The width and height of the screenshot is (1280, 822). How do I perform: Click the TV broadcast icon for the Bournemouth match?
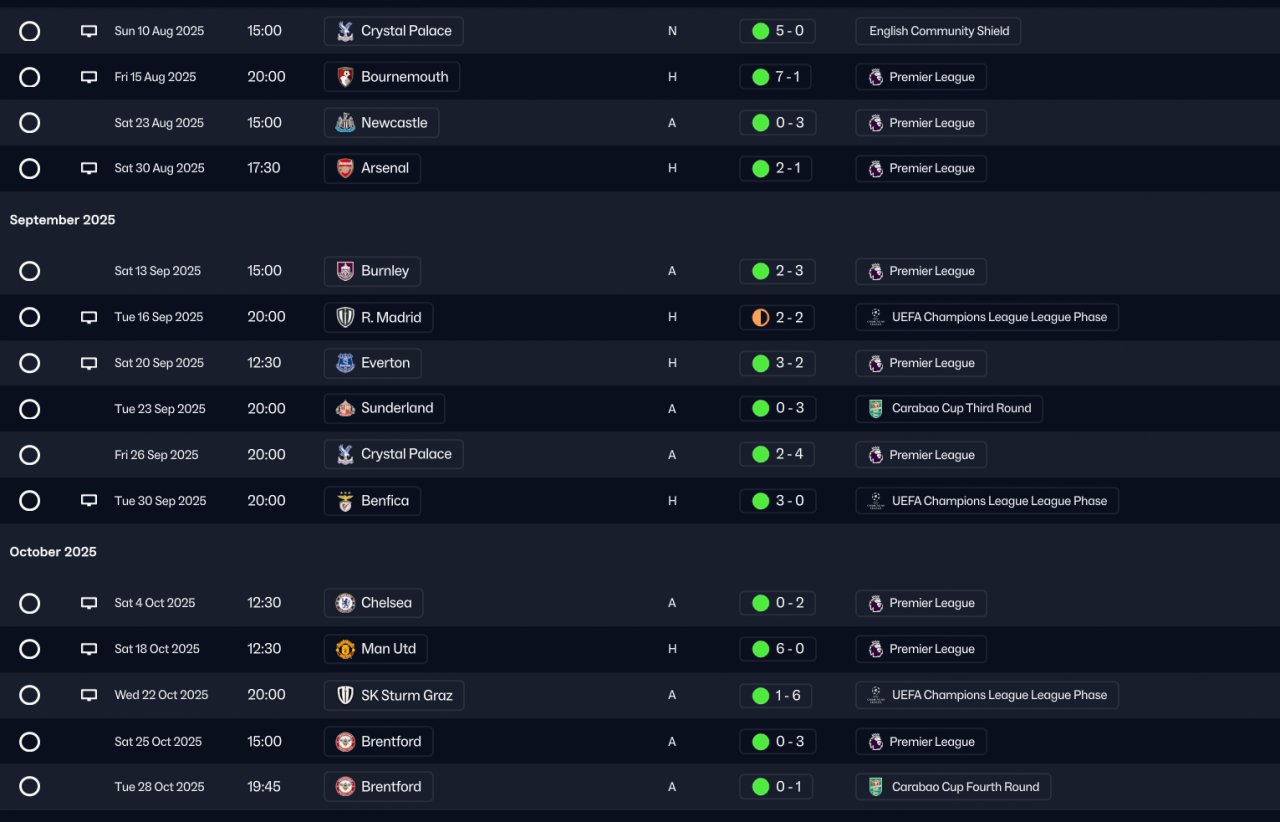pos(89,77)
